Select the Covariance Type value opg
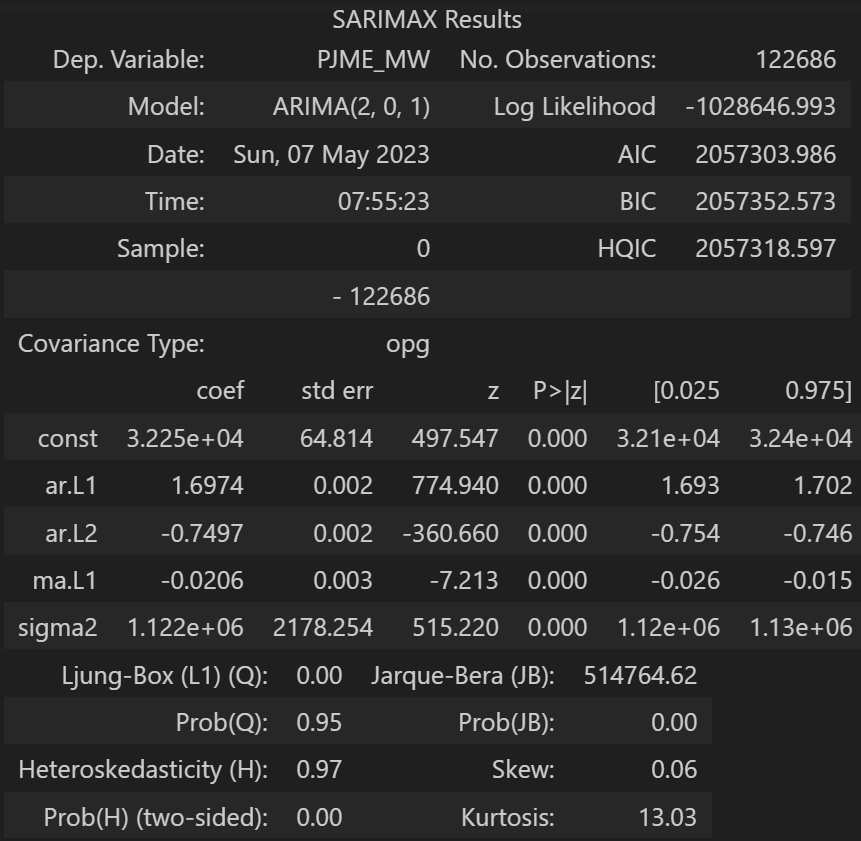This screenshot has height=841, width=861. point(408,344)
